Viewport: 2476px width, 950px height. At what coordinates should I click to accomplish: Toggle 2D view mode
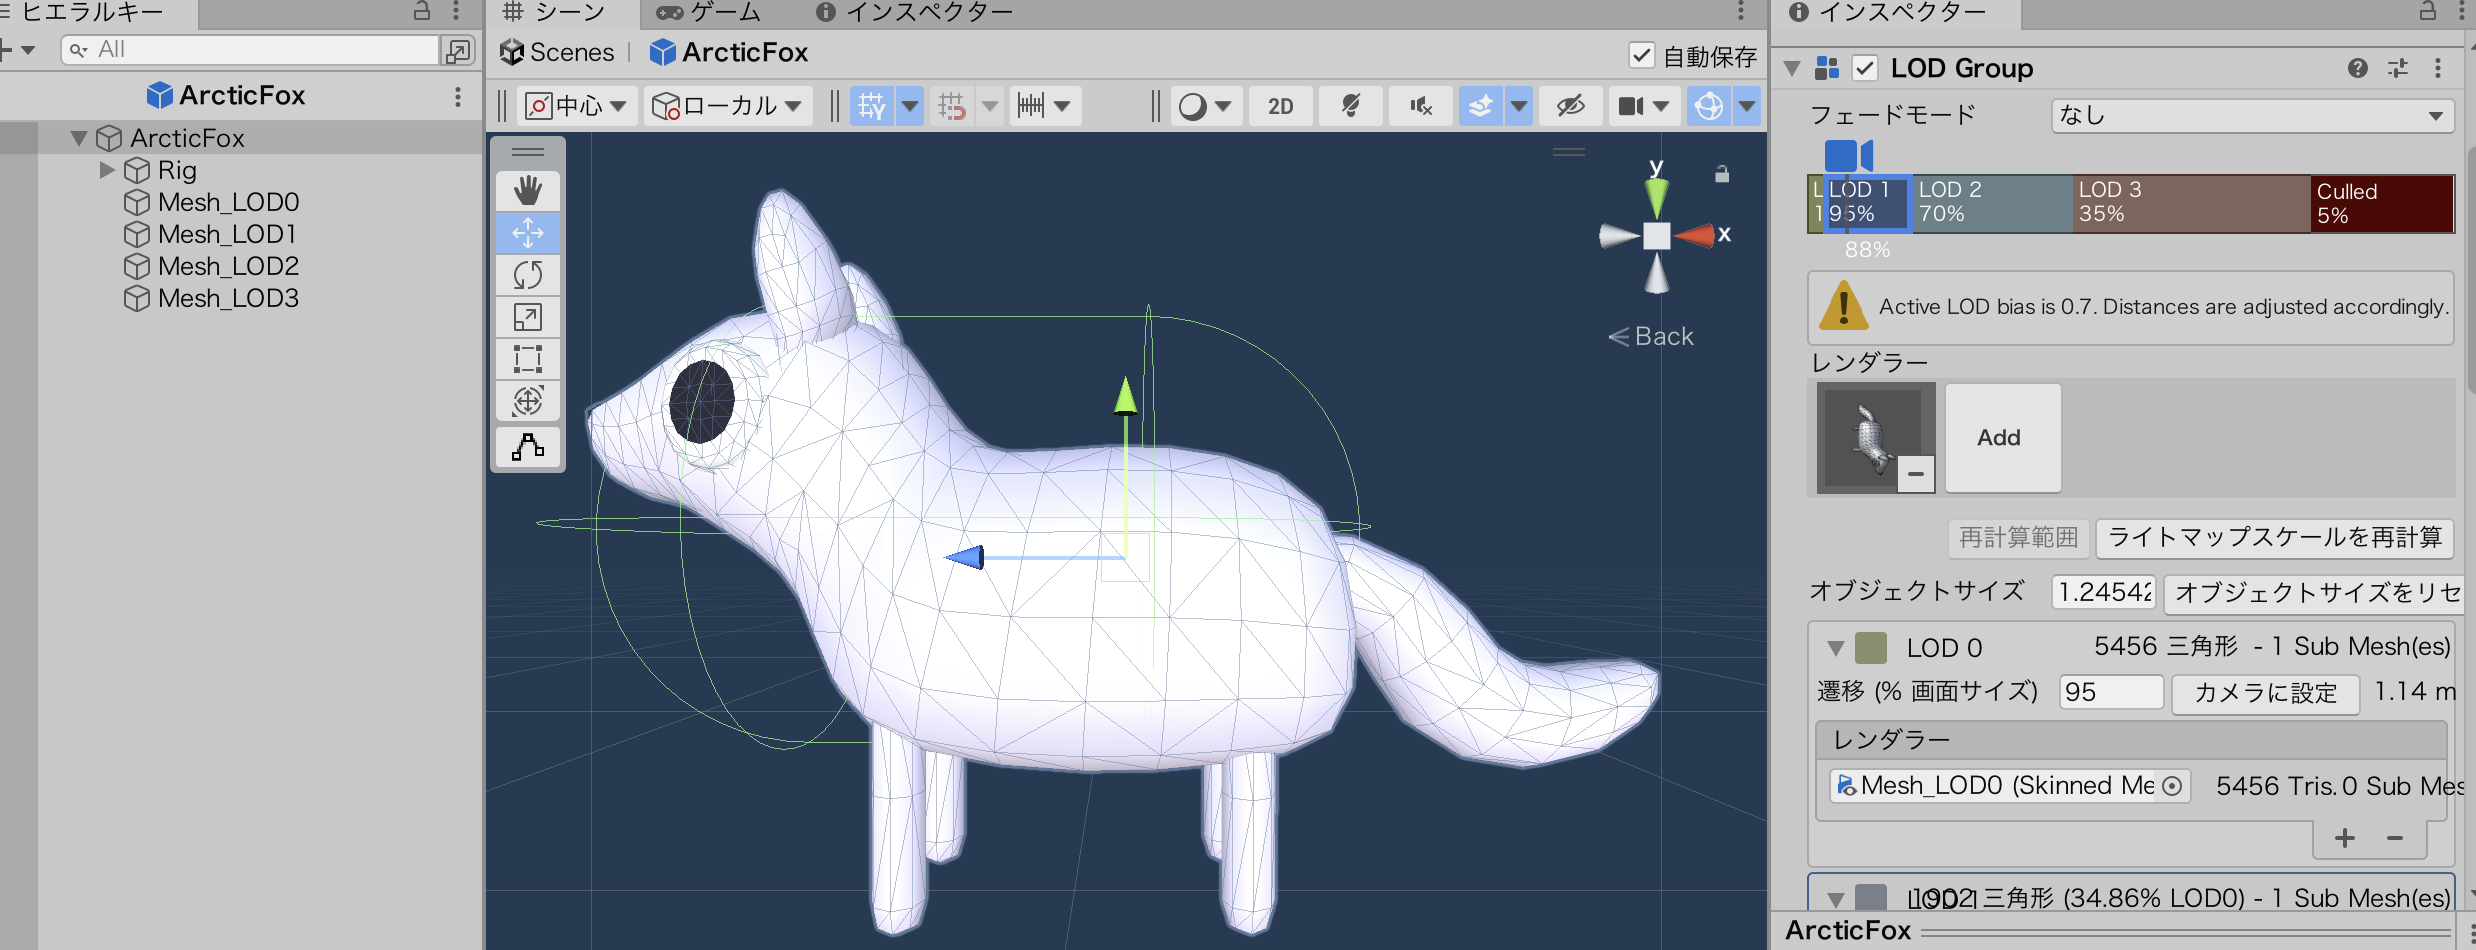[1281, 106]
